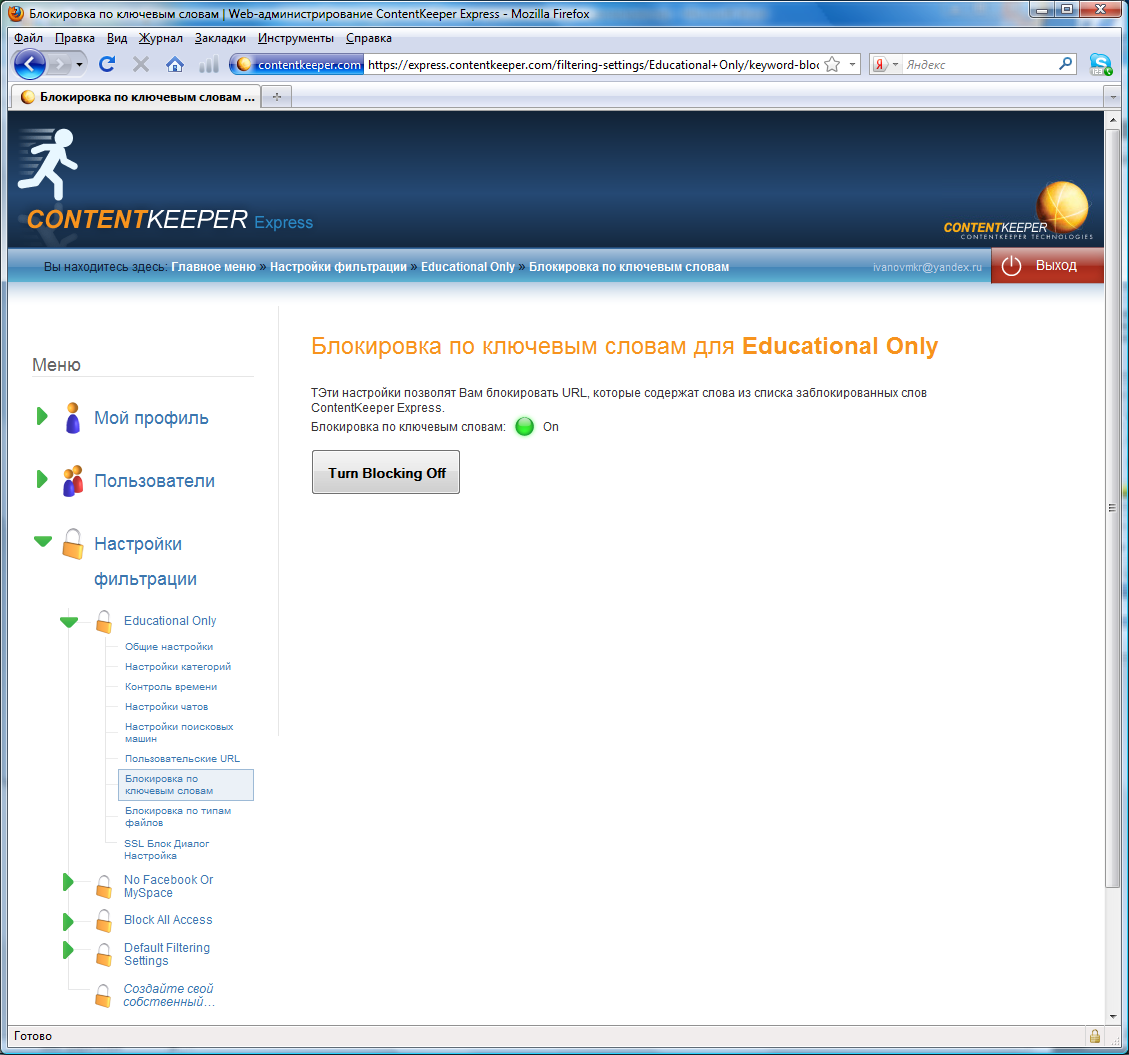This screenshot has width=1129, height=1055.
Task: Open the Файл menu
Action: point(28,38)
